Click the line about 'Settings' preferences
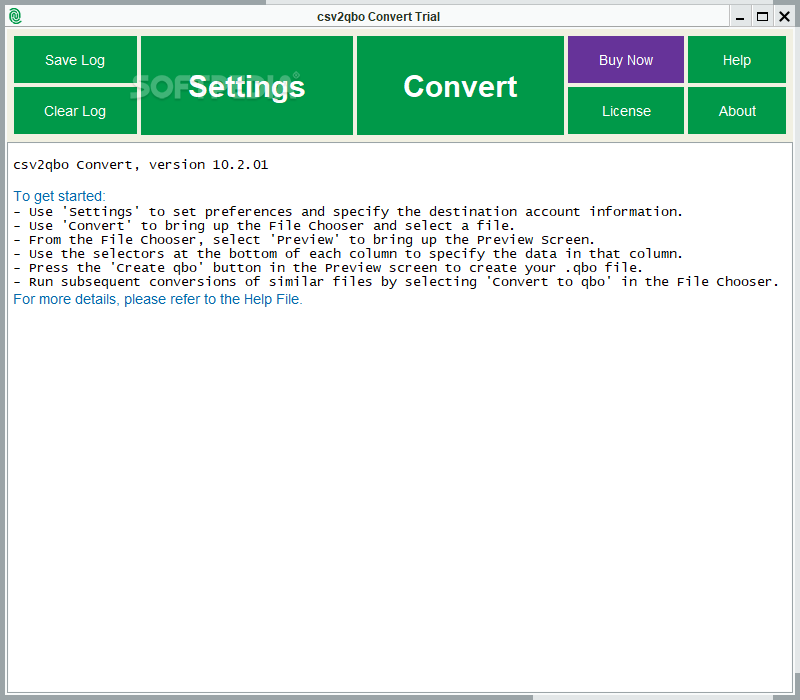This screenshot has width=800, height=700. tap(348, 211)
